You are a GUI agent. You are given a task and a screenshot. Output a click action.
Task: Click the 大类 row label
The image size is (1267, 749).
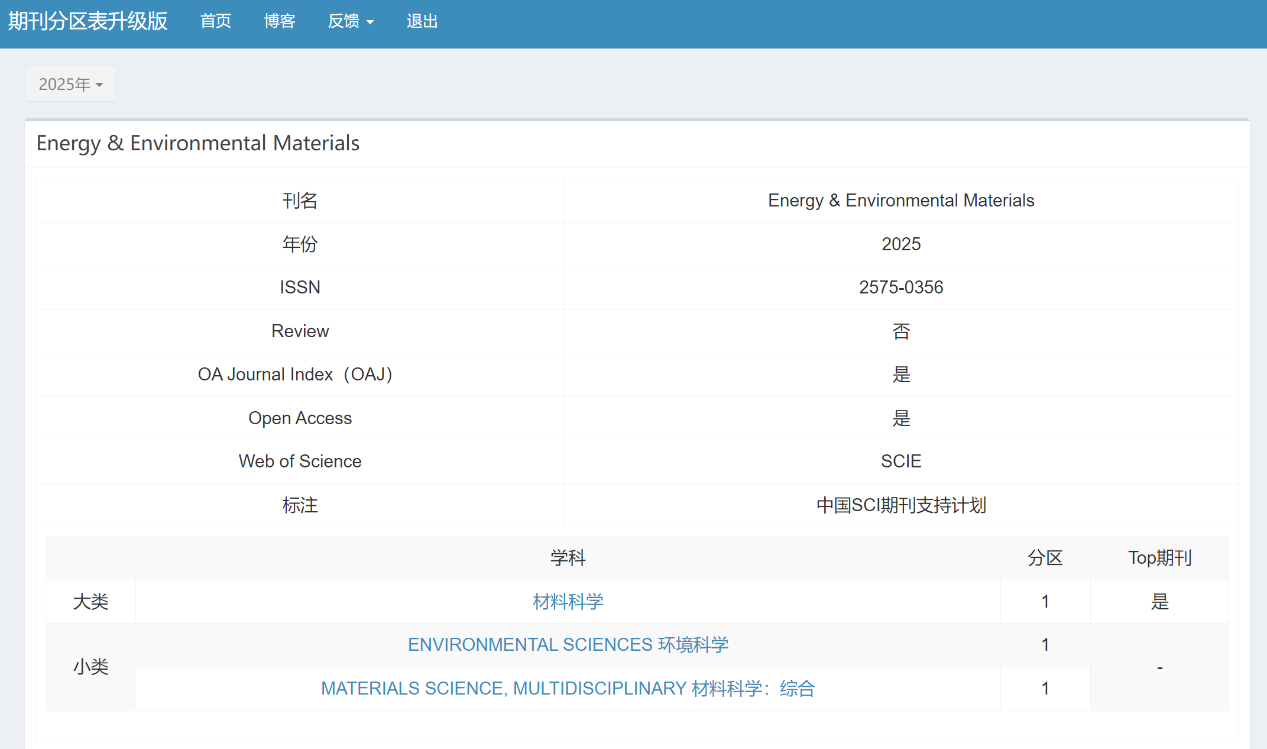click(91, 602)
